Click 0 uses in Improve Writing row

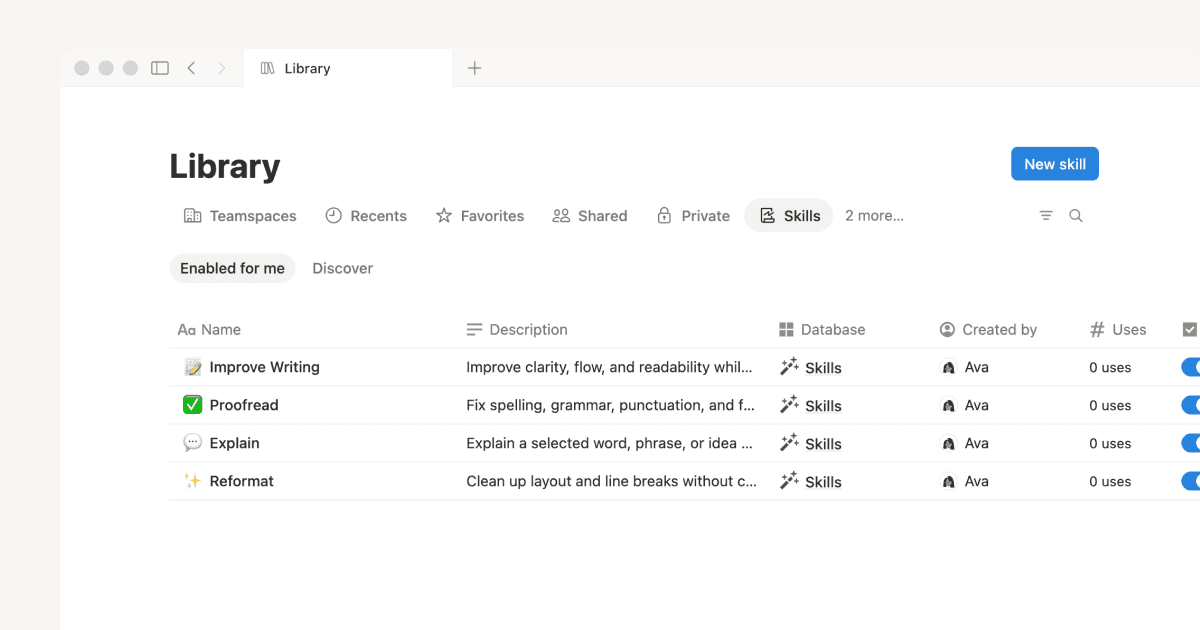pyautogui.click(x=1110, y=368)
